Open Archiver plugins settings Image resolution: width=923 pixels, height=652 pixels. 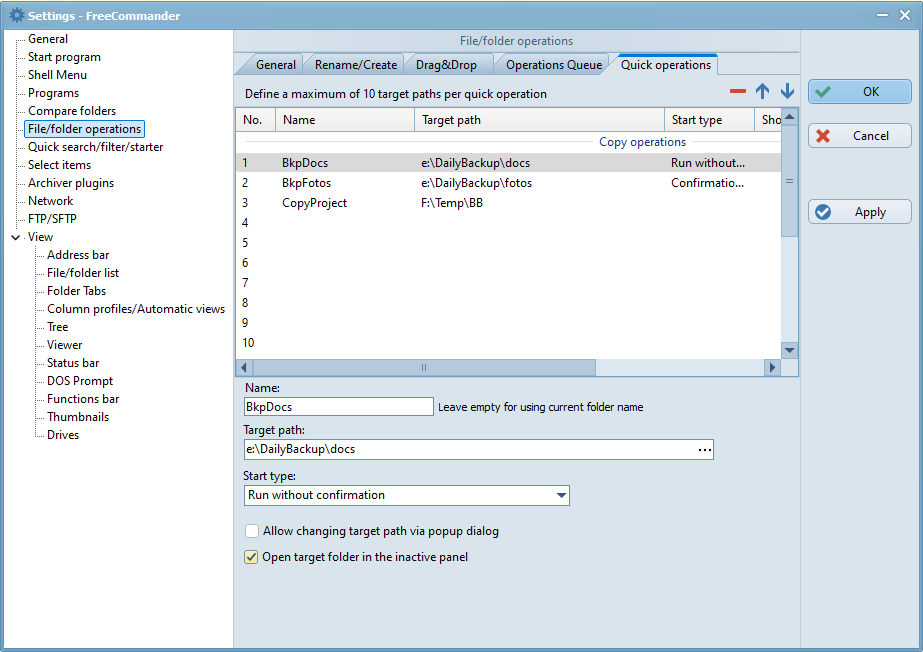coord(71,183)
